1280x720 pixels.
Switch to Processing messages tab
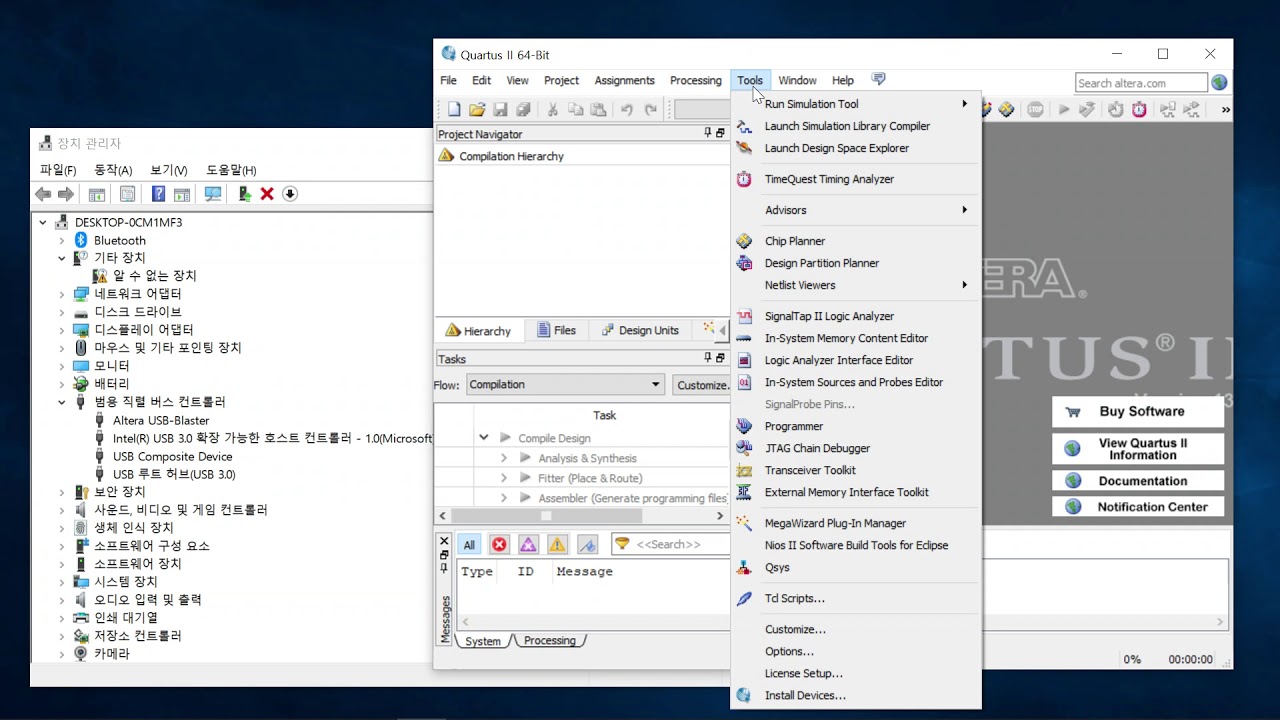(x=550, y=641)
